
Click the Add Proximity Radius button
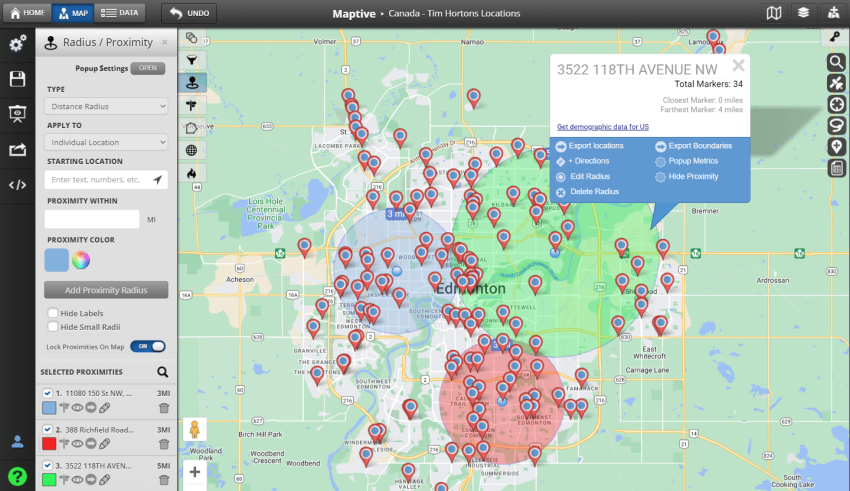click(x=106, y=290)
